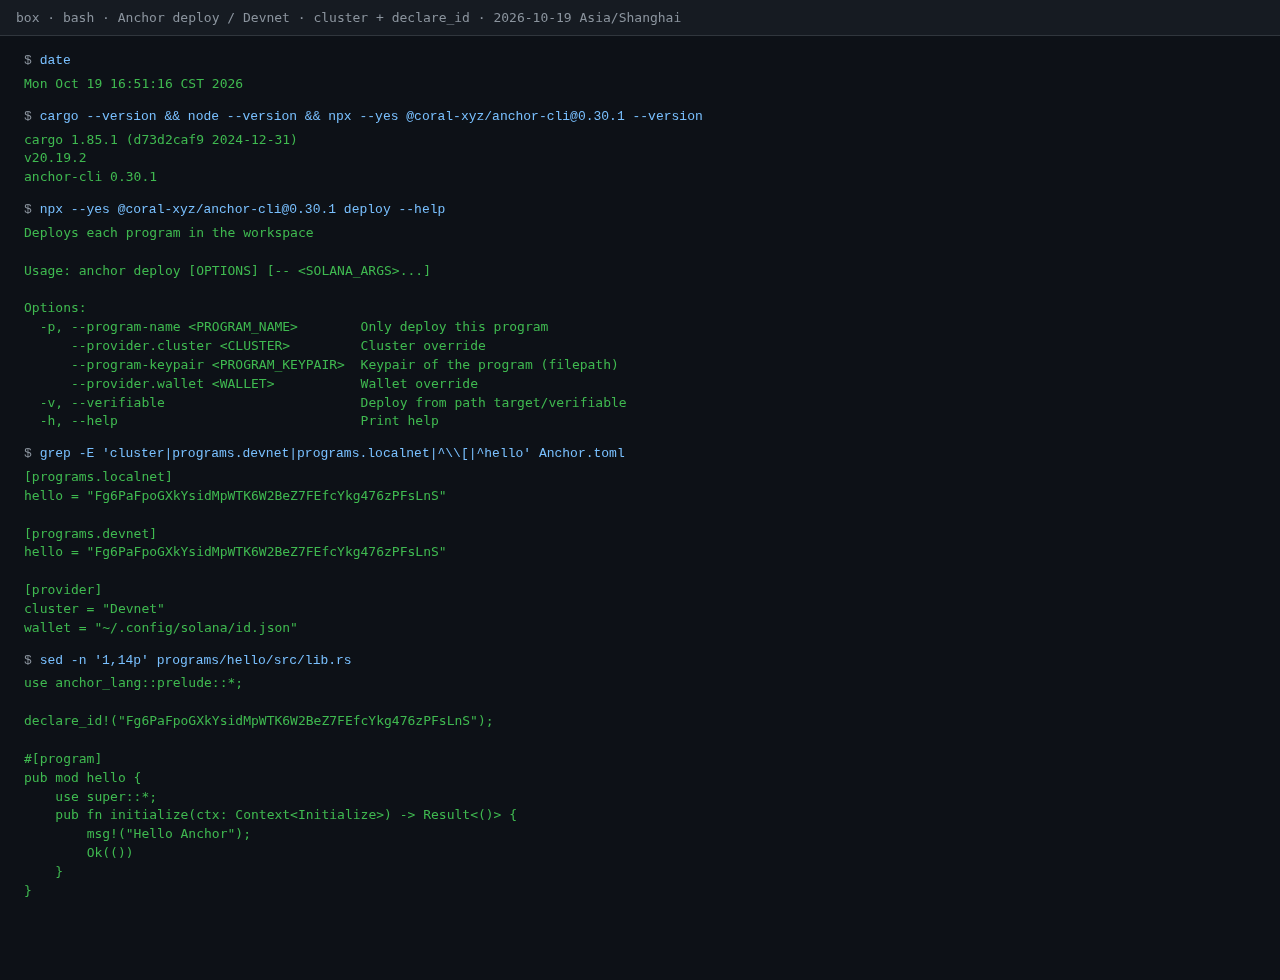
Task: Click 'Only deploy this program' description
Action: point(454,327)
